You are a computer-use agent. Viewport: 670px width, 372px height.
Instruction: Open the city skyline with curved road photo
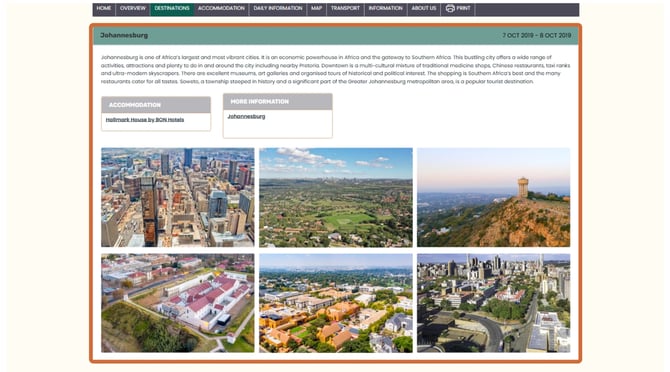pyautogui.click(x=494, y=303)
